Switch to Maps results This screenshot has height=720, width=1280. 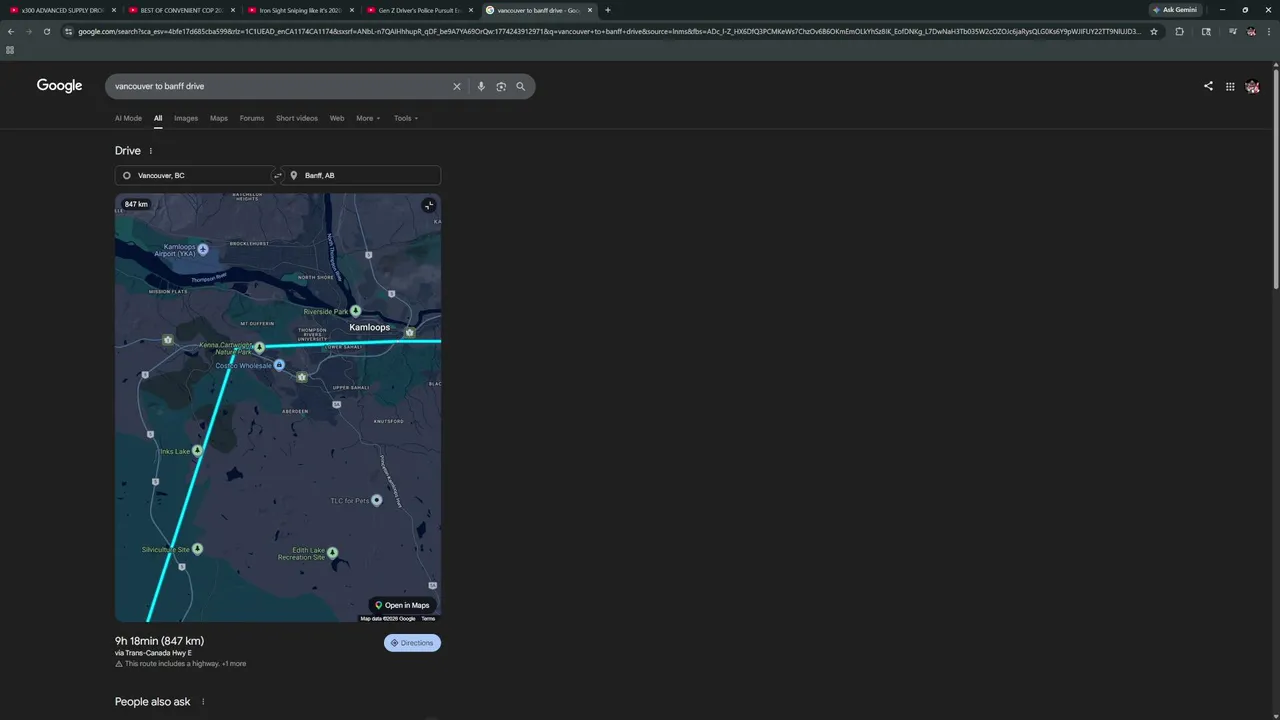[x=219, y=118]
